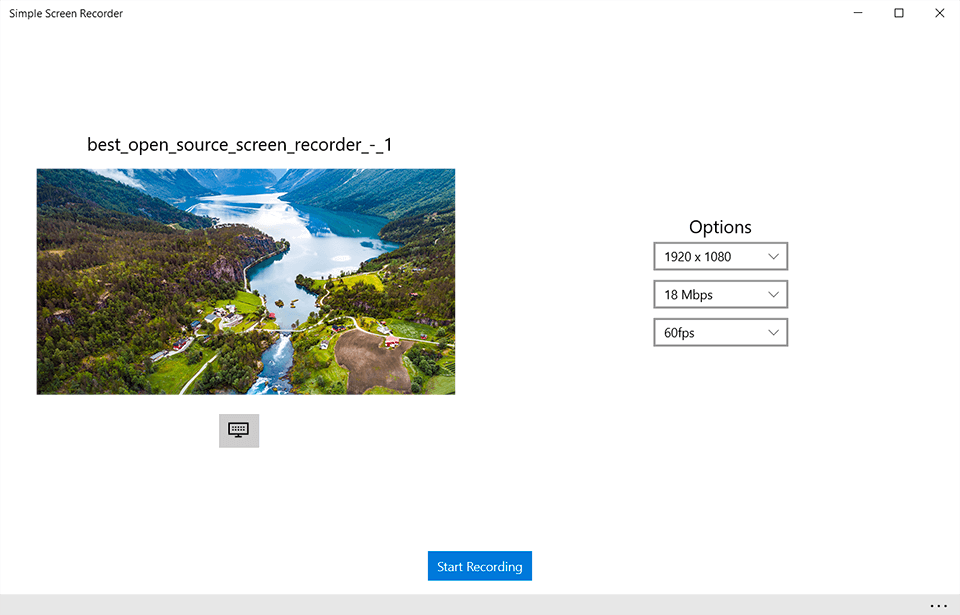This screenshot has width=960, height=615.
Task: Open the See more options in bottom bar
Action: (x=938, y=604)
